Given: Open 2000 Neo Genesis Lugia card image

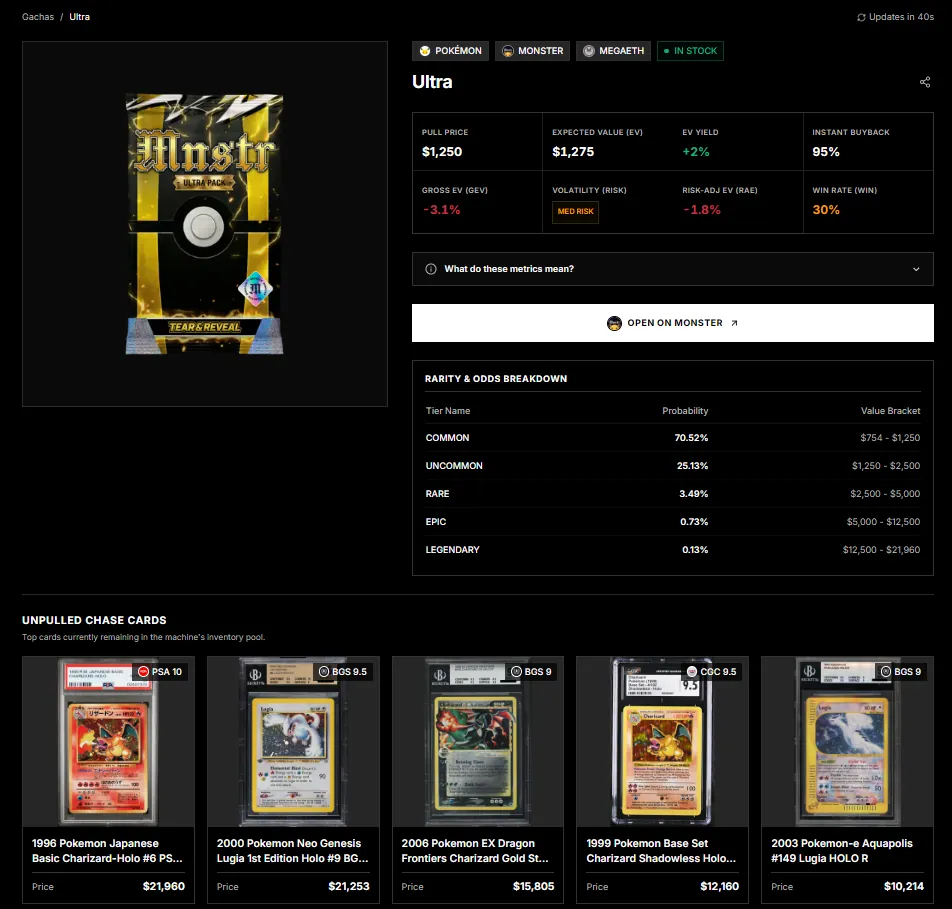Looking at the screenshot, I should click(293, 741).
